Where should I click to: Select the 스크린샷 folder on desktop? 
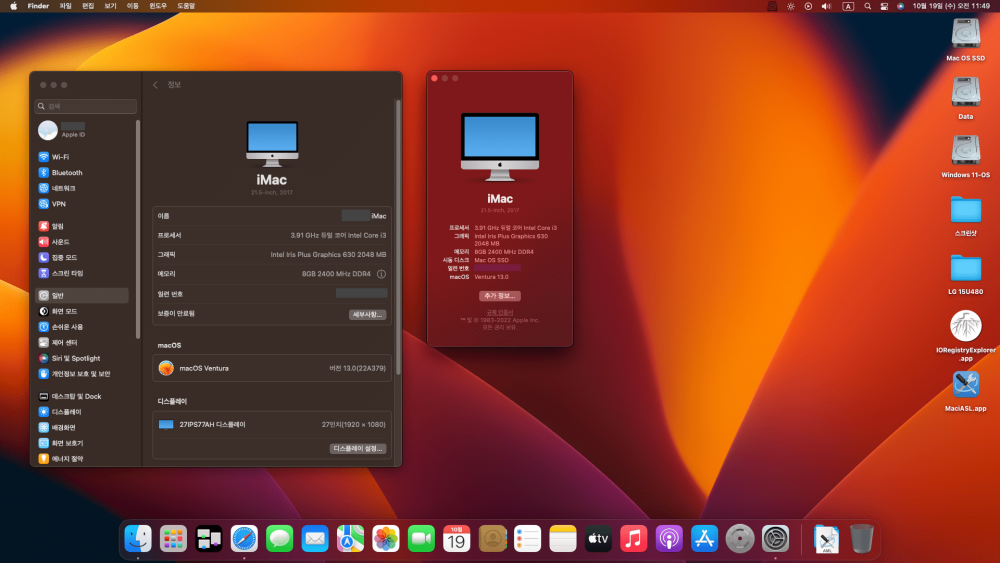(x=966, y=216)
